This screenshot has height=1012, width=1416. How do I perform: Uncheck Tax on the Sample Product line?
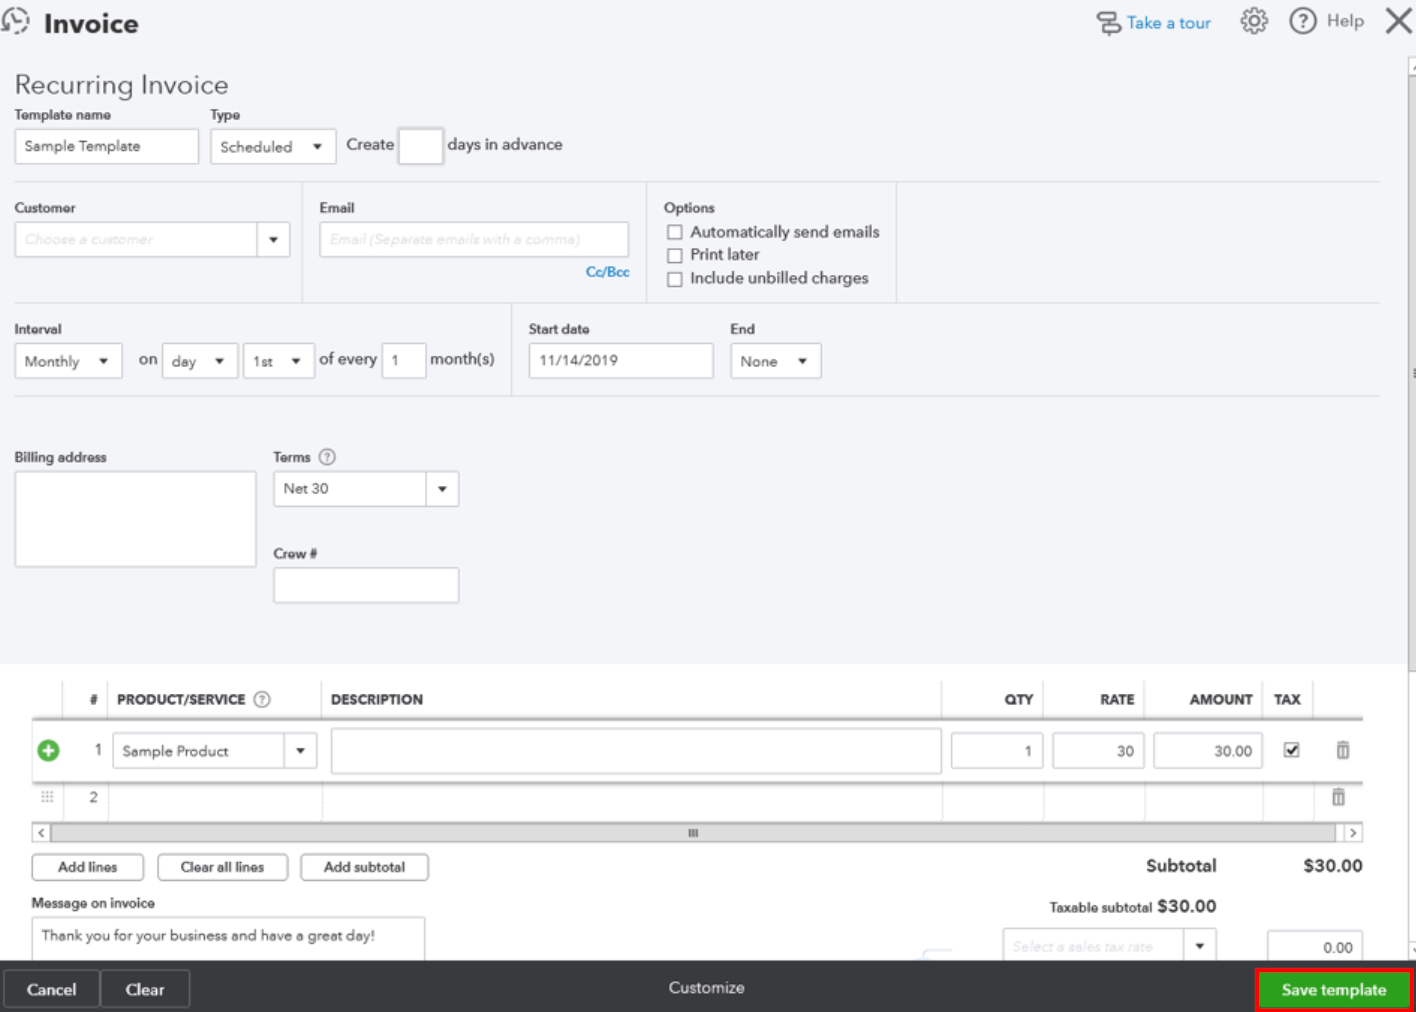pyautogui.click(x=1289, y=748)
